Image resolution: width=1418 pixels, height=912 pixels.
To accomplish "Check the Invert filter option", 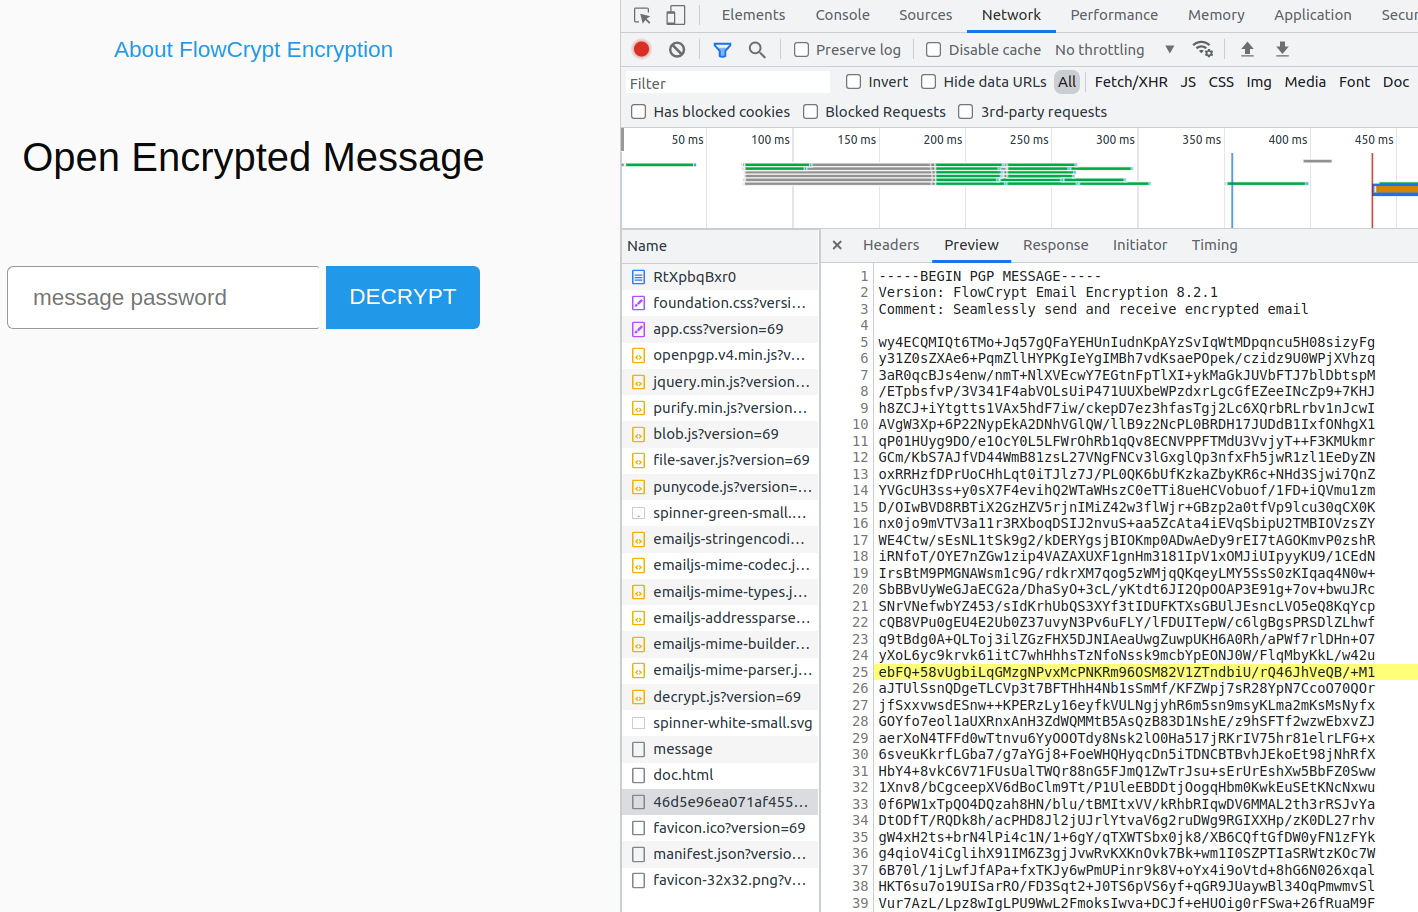I will click(x=853, y=82).
